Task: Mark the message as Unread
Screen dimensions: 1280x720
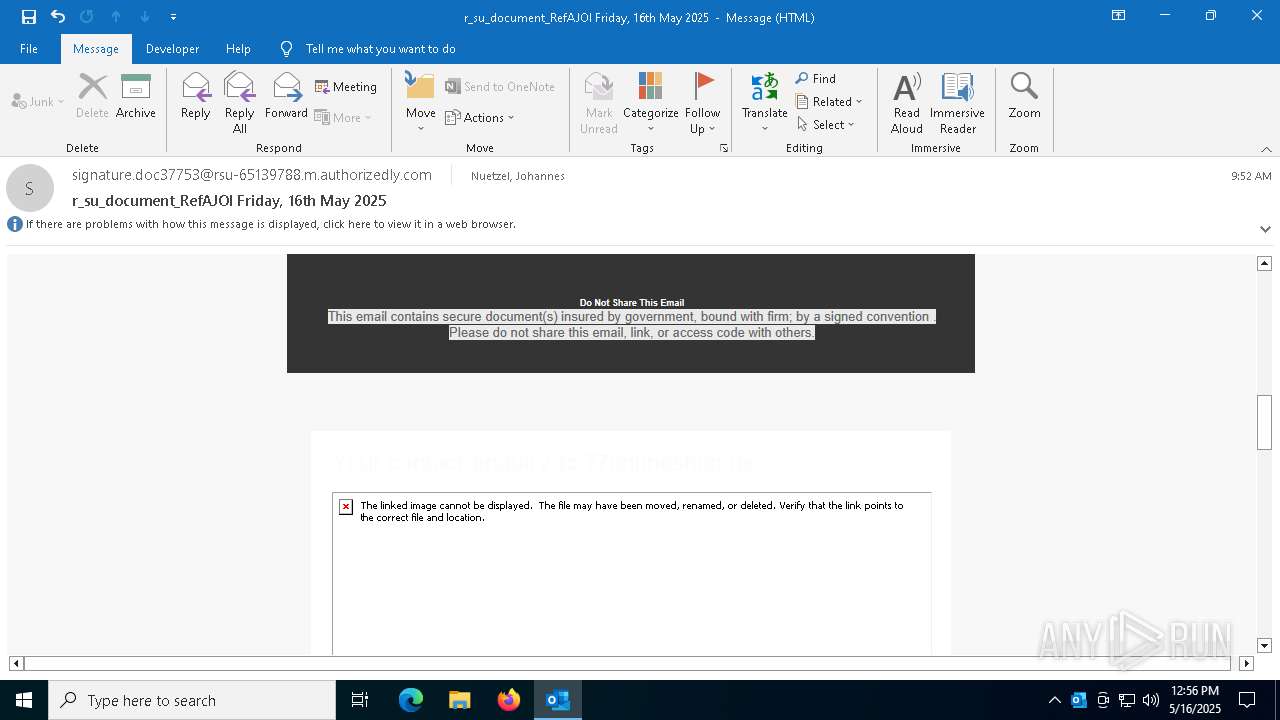Action: 599,102
